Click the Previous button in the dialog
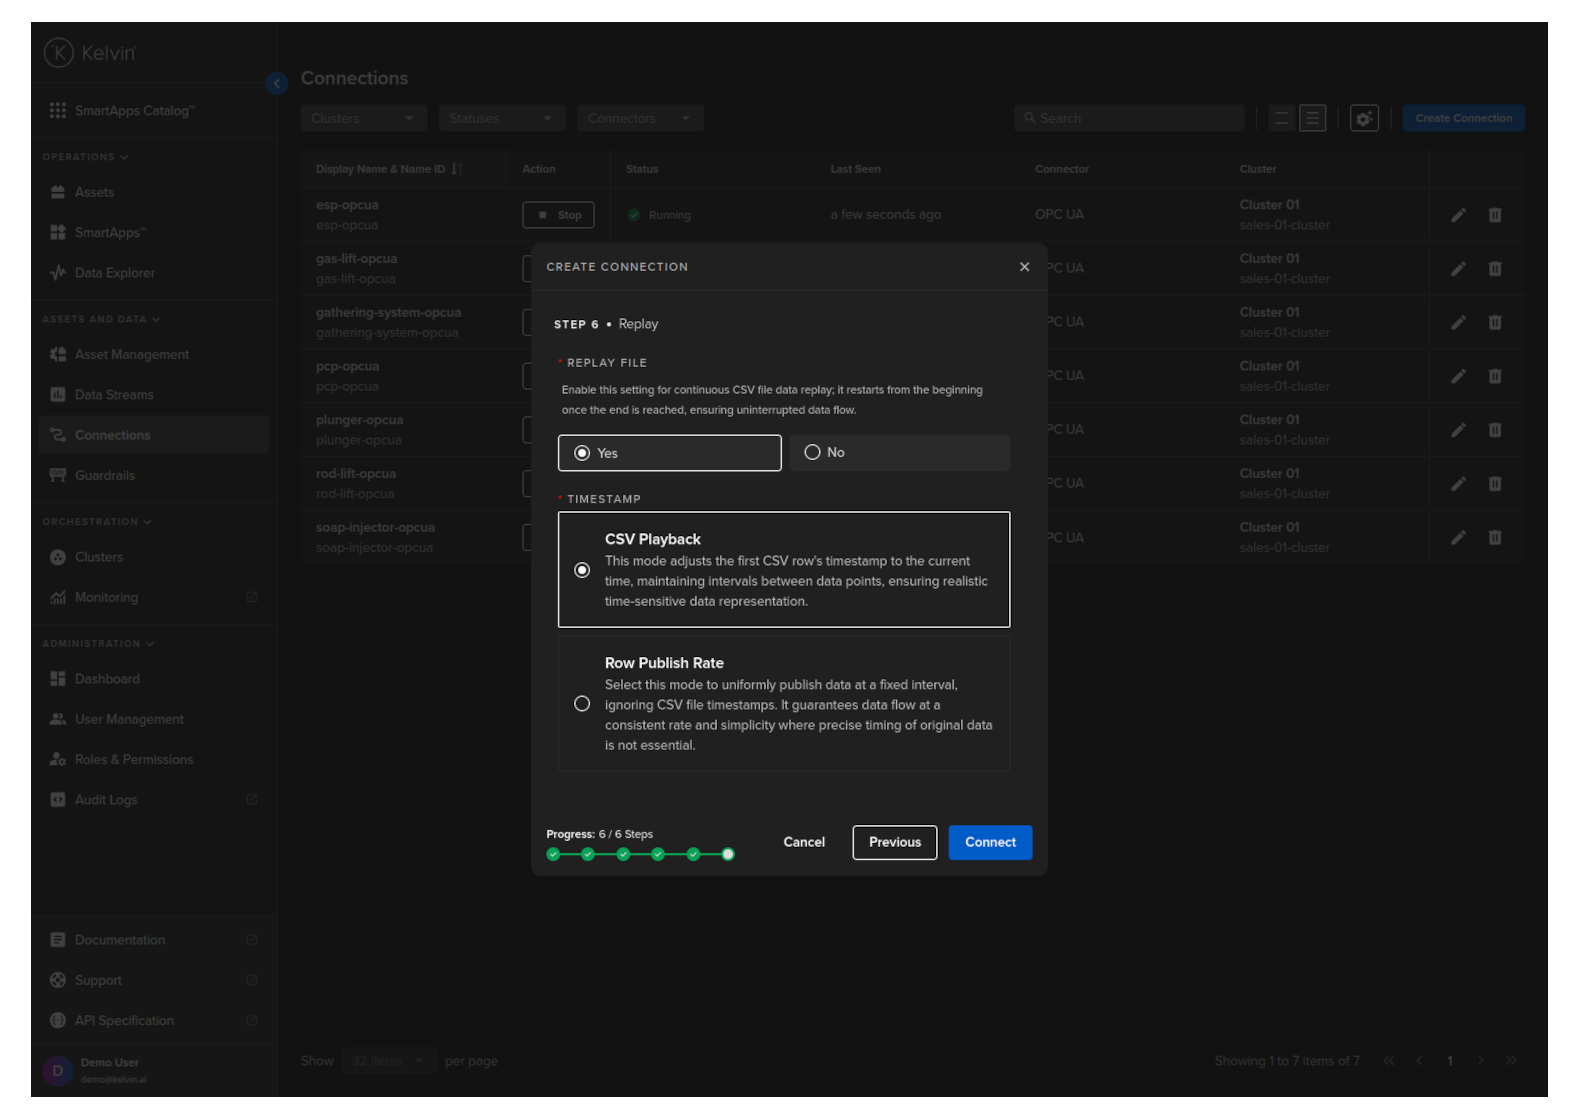 [x=894, y=842]
